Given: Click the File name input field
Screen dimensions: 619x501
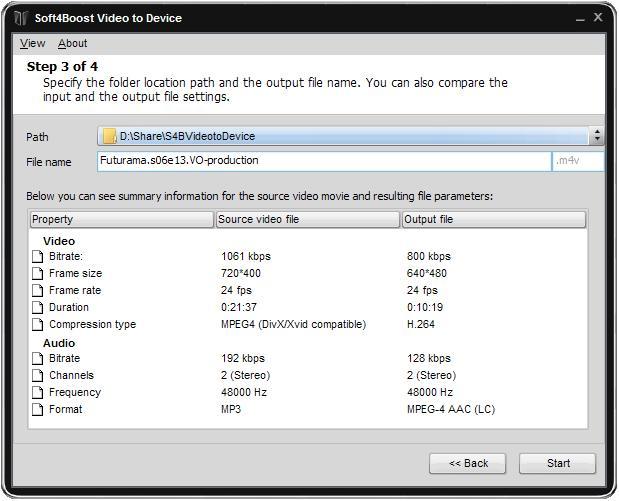Looking at the screenshot, I should click(324, 161).
